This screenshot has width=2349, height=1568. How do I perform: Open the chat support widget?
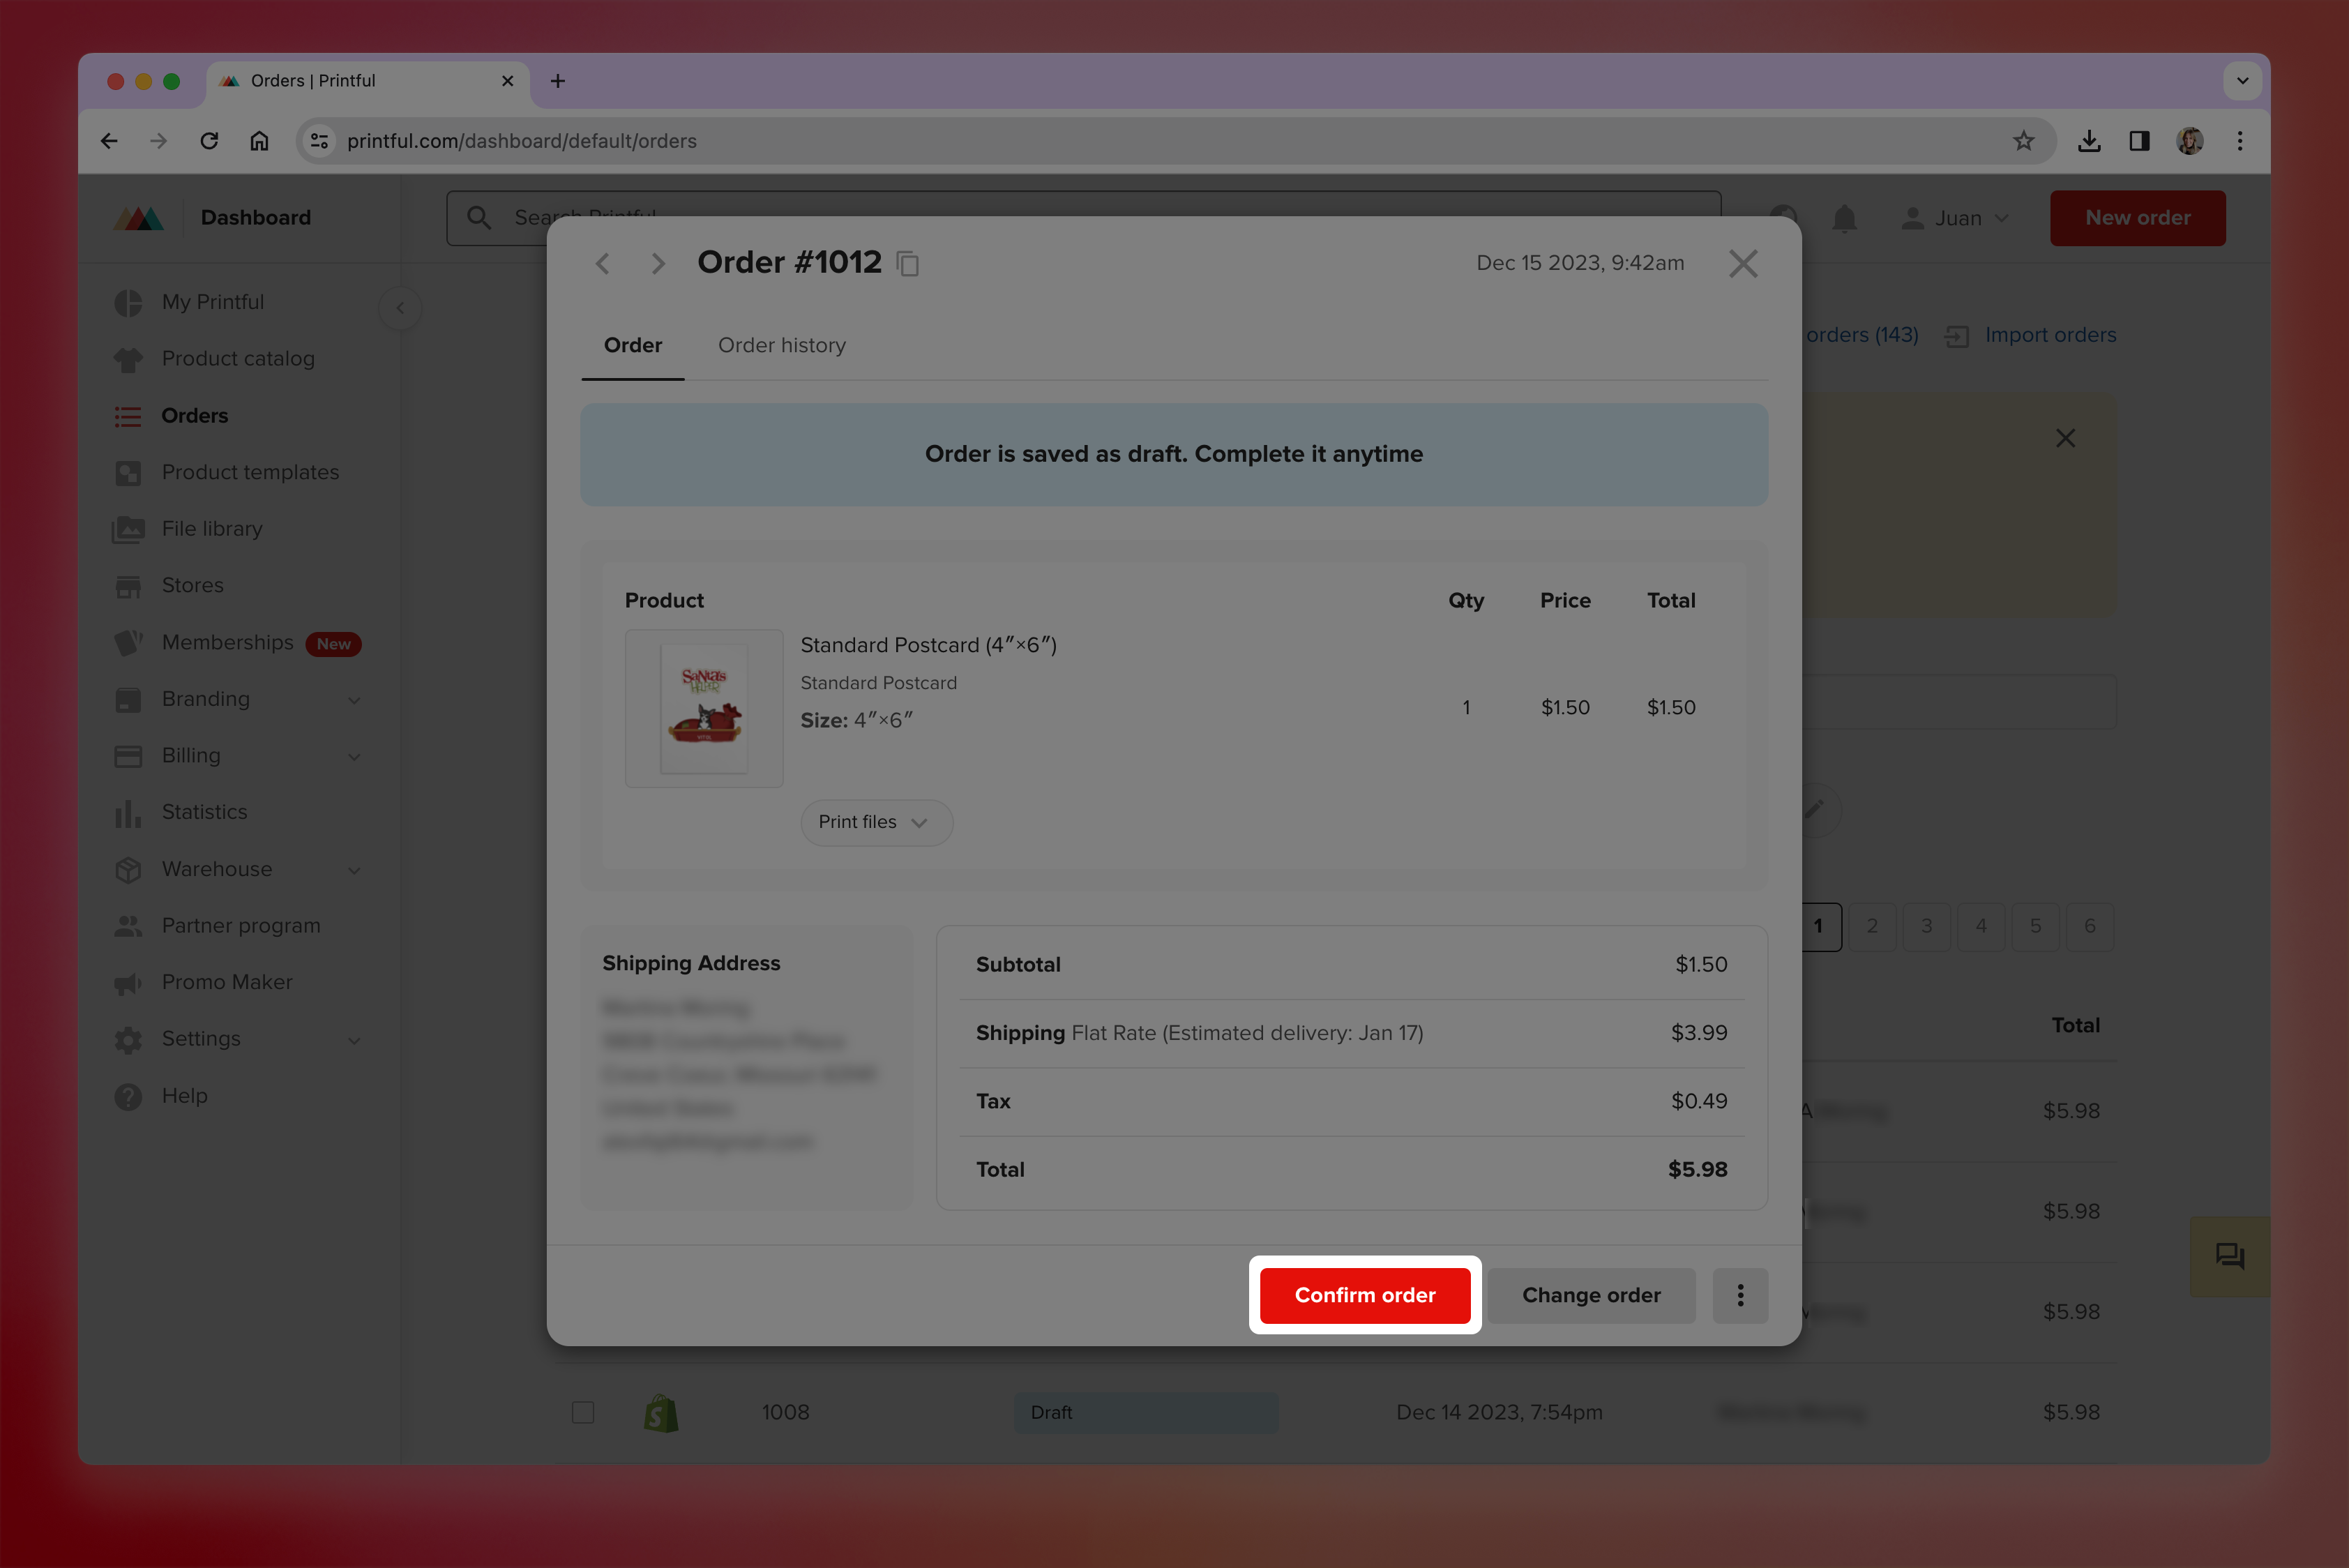(2229, 1255)
